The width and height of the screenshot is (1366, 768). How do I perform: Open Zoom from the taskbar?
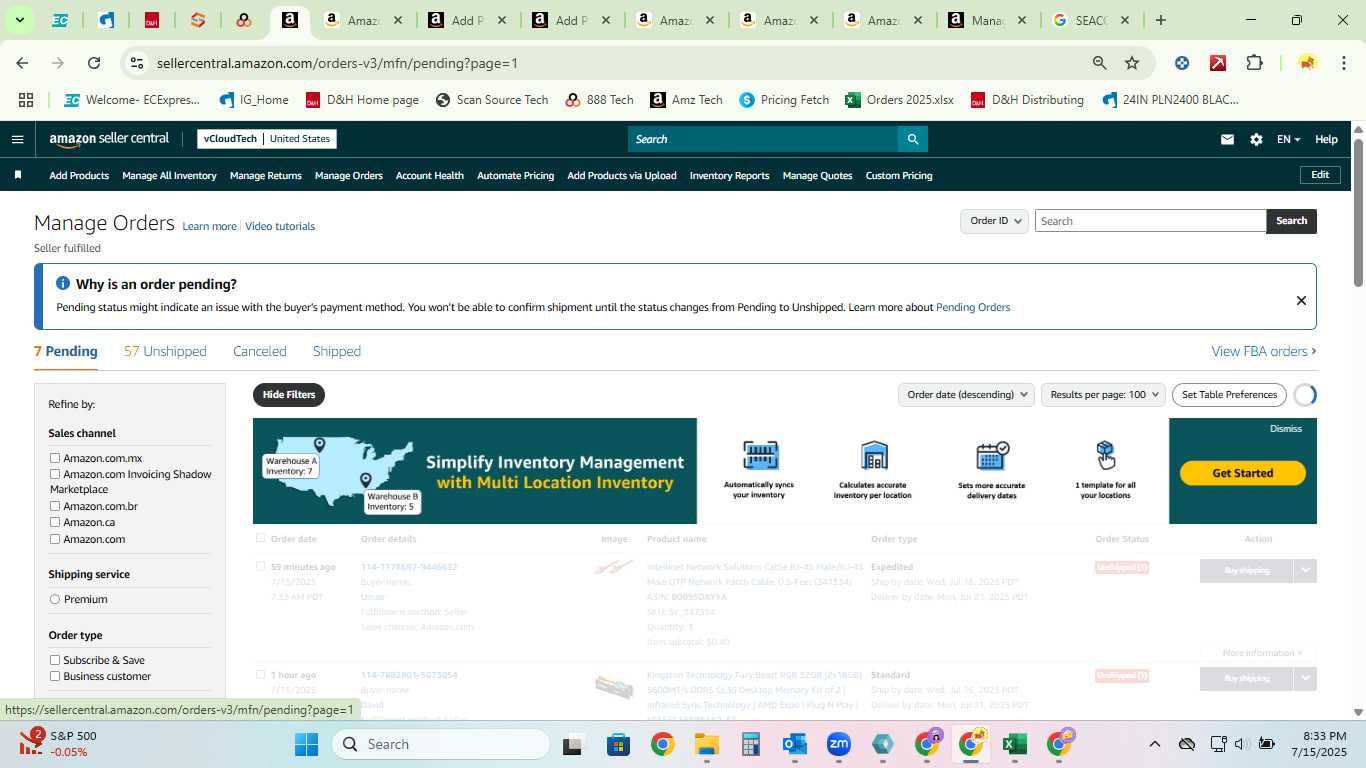click(839, 744)
